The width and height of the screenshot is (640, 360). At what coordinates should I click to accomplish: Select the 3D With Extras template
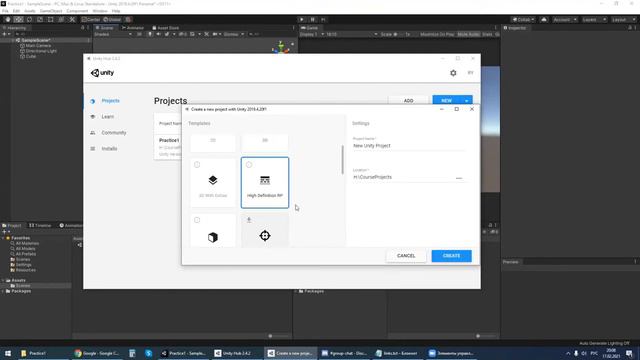coord(213,183)
